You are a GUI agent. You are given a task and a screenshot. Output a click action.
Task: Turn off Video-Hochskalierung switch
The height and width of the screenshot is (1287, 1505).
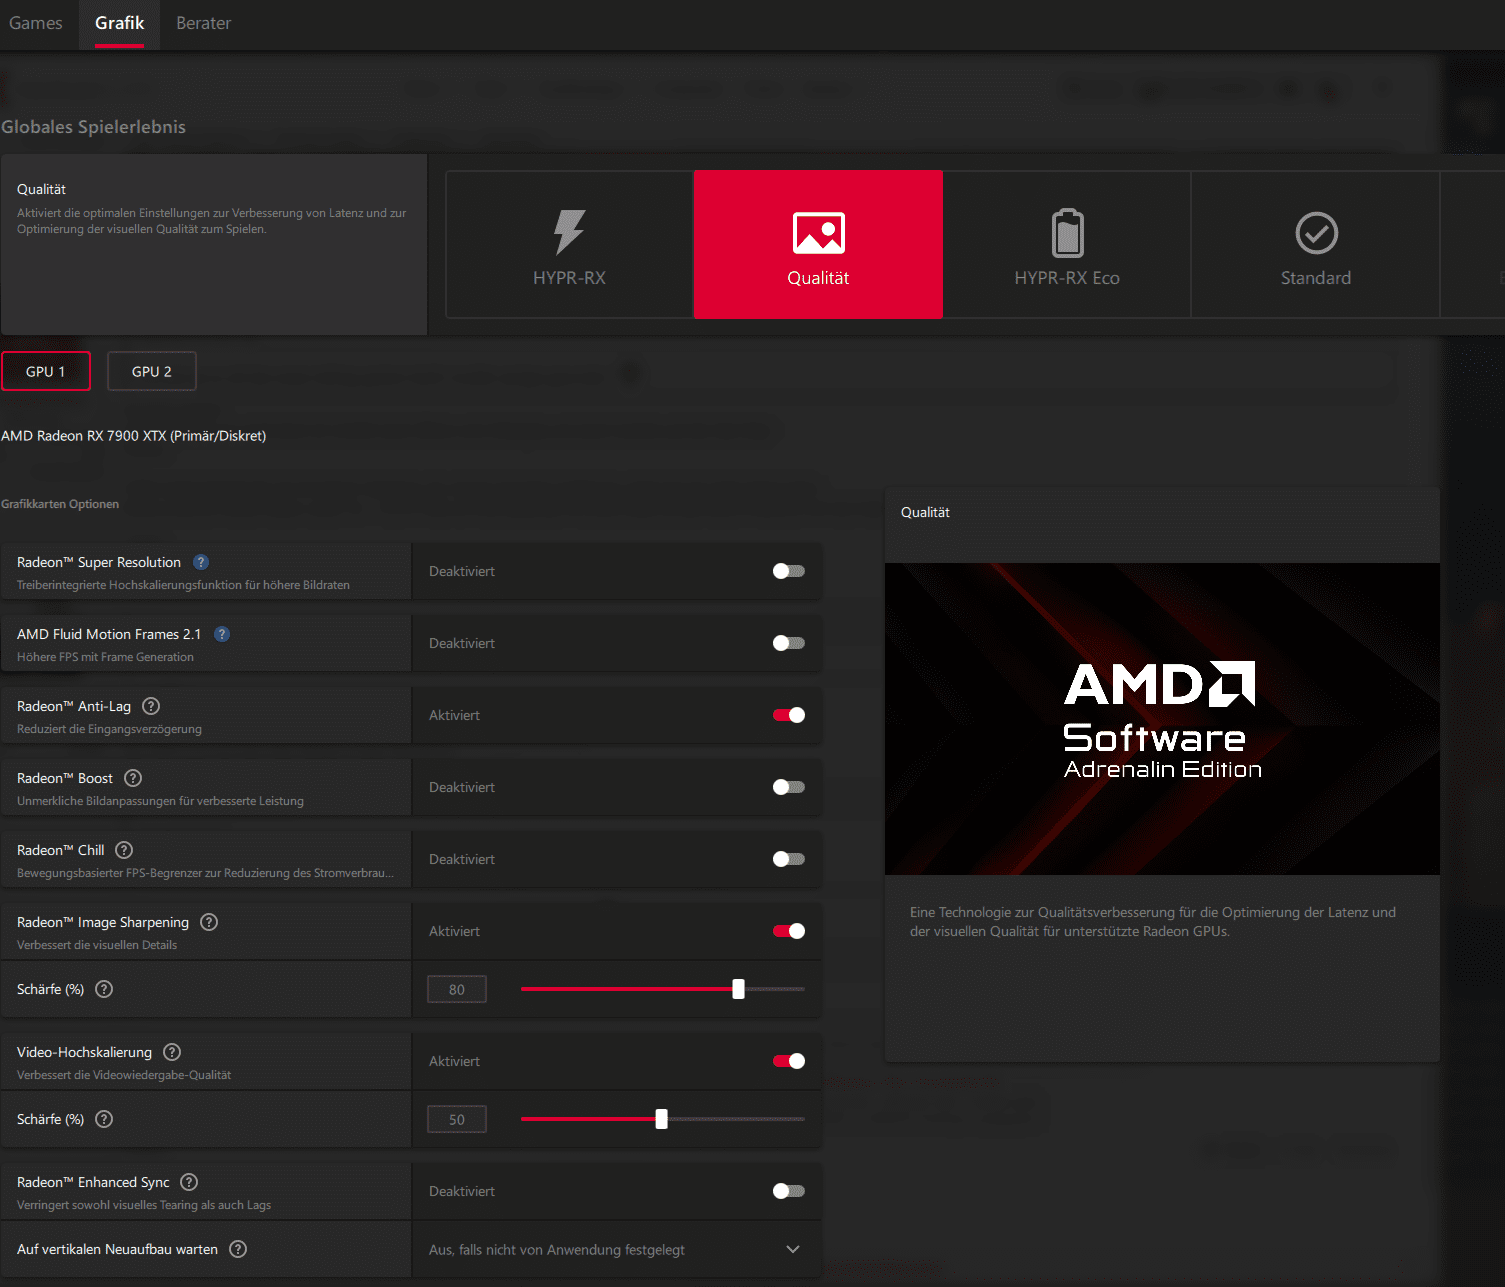789,1061
